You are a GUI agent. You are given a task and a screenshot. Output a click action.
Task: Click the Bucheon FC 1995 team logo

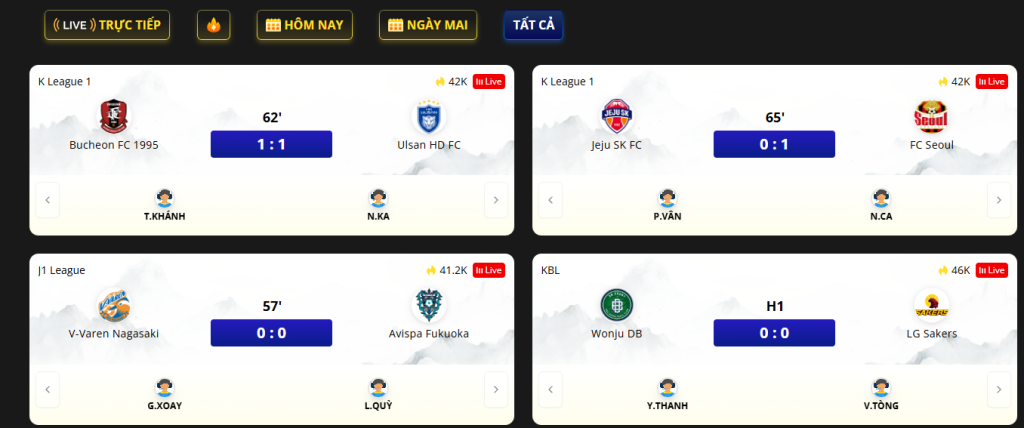click(x=114, y=117)
